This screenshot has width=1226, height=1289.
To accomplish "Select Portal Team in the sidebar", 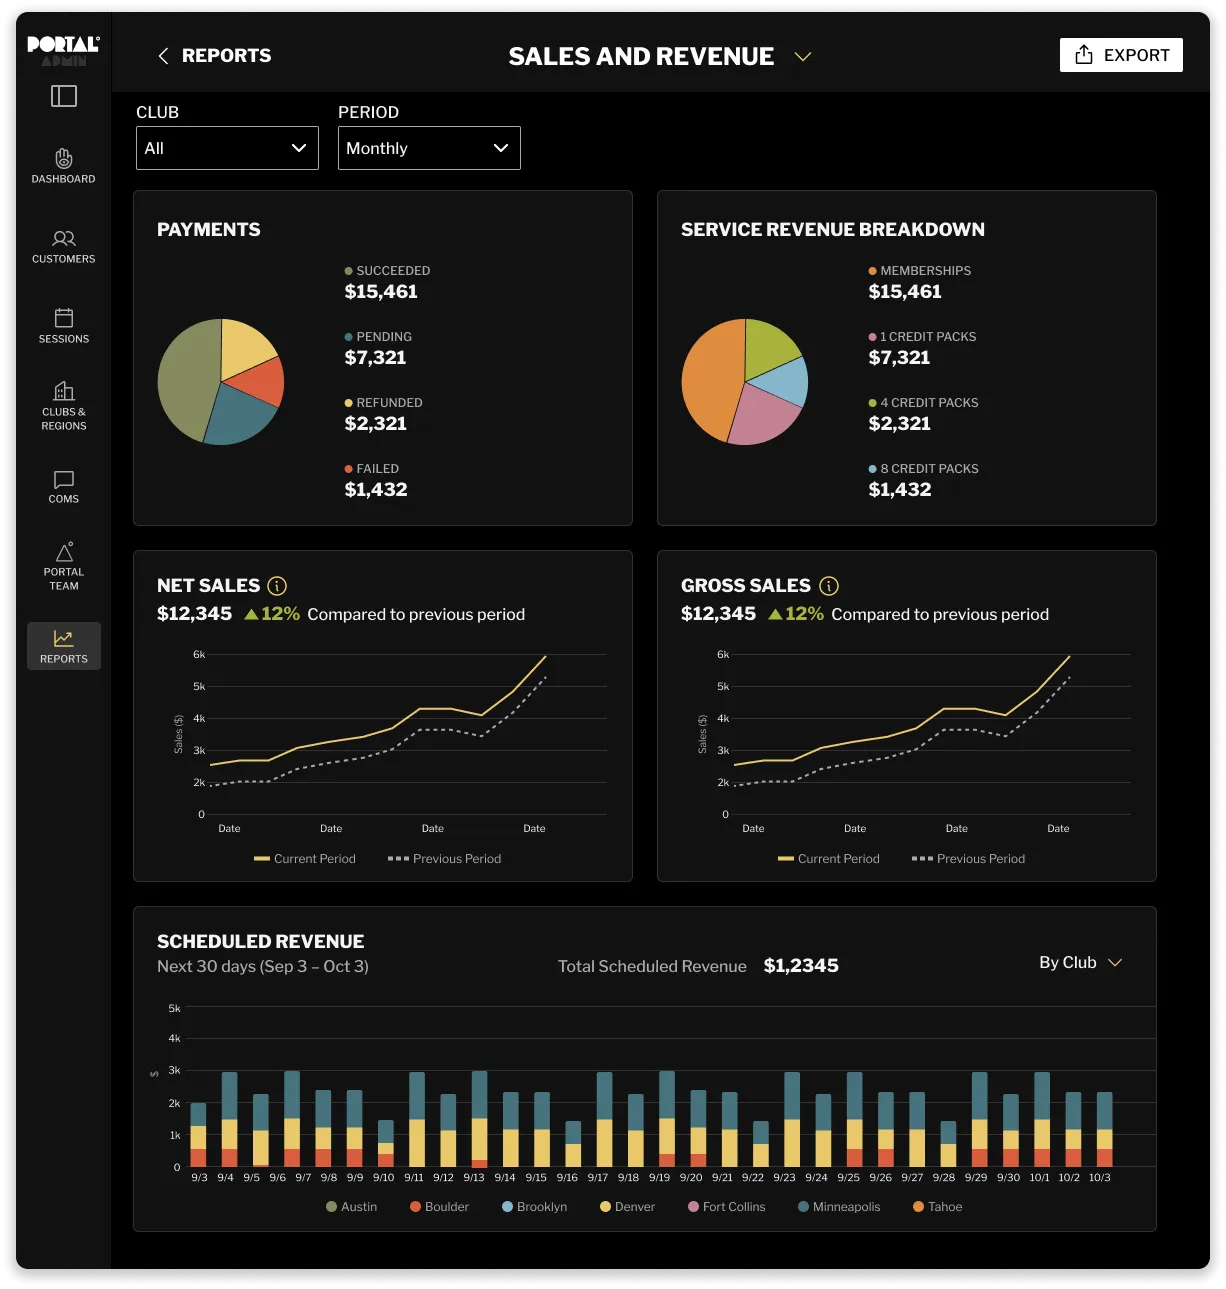I will click(x=63, y=565).
